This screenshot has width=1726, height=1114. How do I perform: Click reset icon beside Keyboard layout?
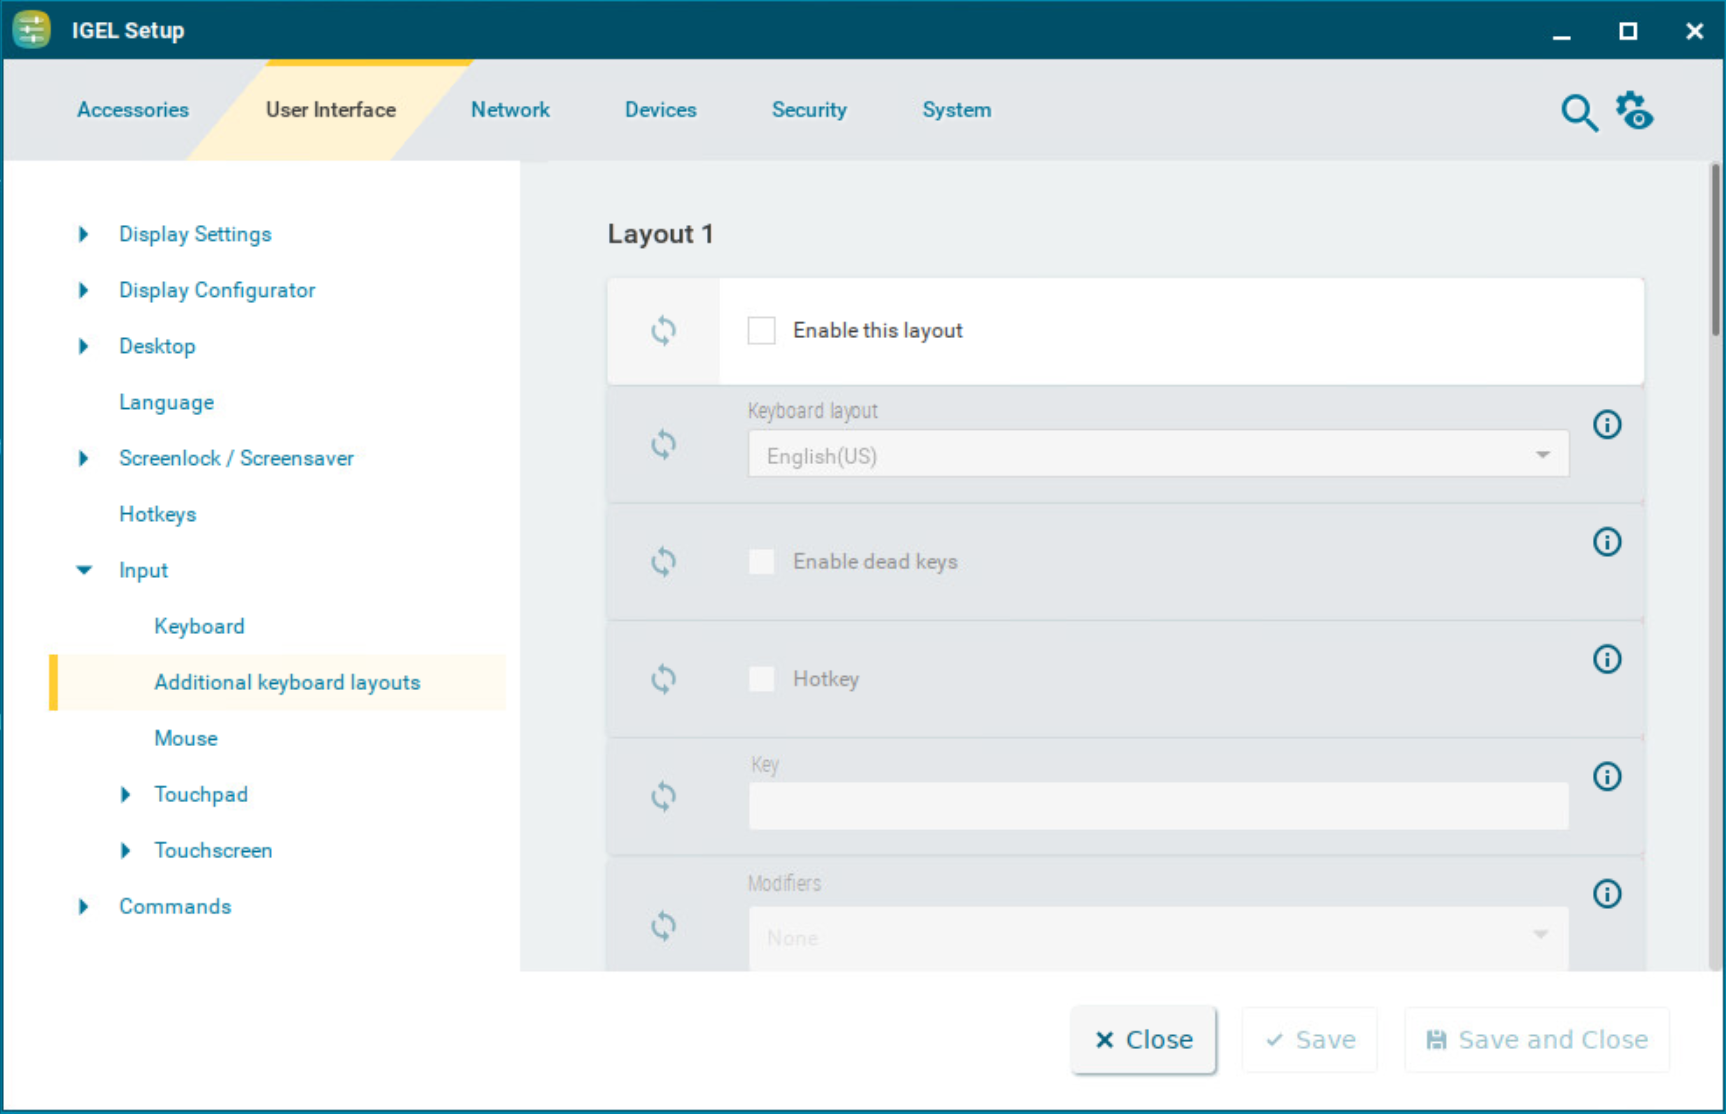tap(663, 444)
